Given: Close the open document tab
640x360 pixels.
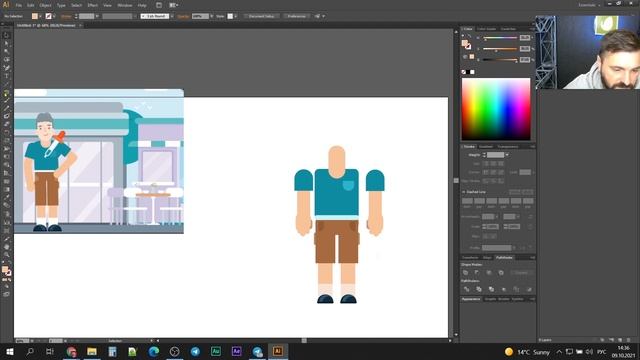Looking at the screenshot, I should (x=81, y=25).
